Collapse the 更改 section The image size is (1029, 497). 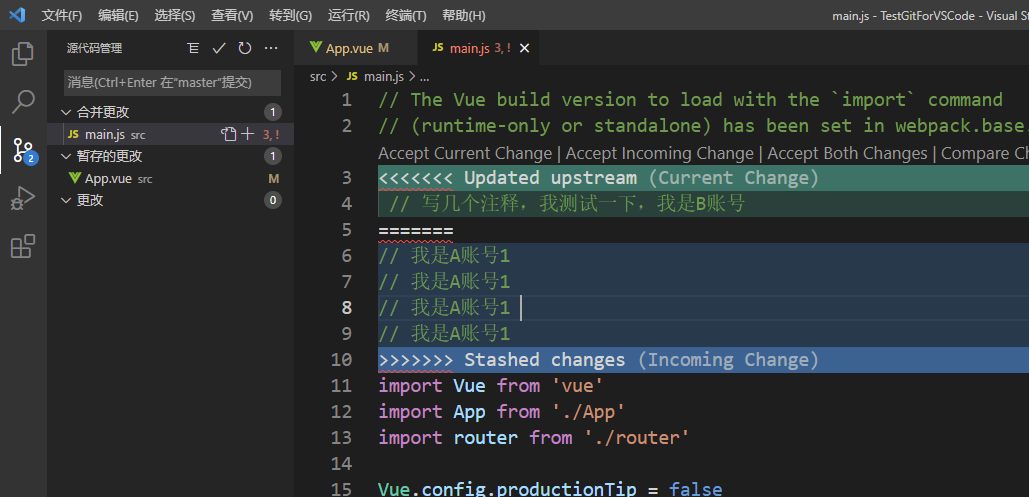[x=65, y=200]
